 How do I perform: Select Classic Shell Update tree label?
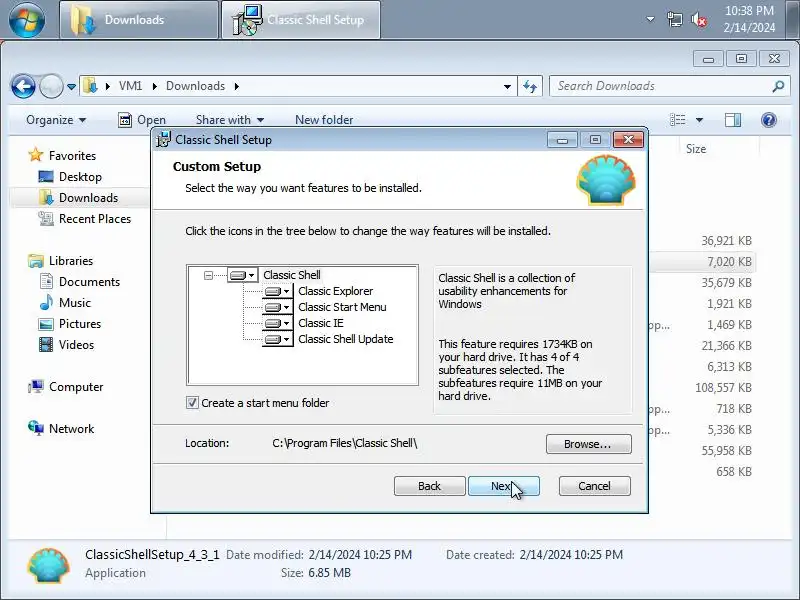345,339
